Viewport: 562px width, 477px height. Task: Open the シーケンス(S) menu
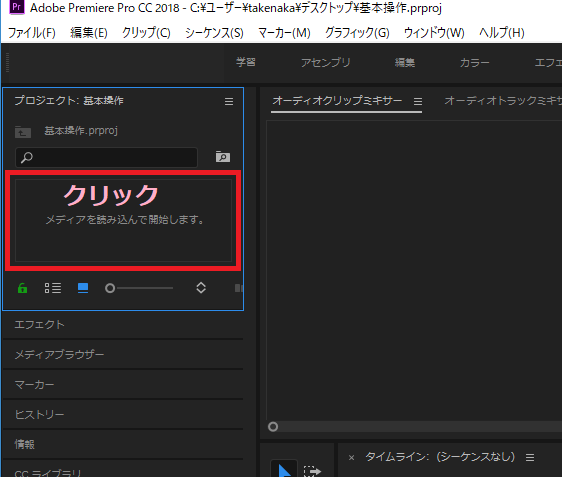click(x=214, y=33)
